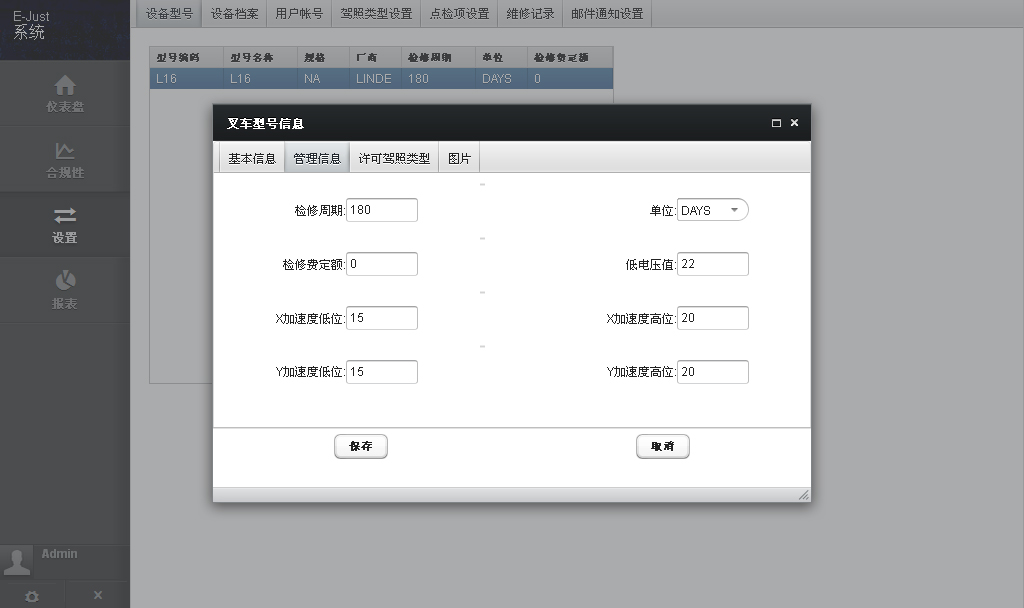Switch to the 许可驾照类型 tab
Image resolution: width=1024 pixels, height=608 pixels.
coord(394,158)
